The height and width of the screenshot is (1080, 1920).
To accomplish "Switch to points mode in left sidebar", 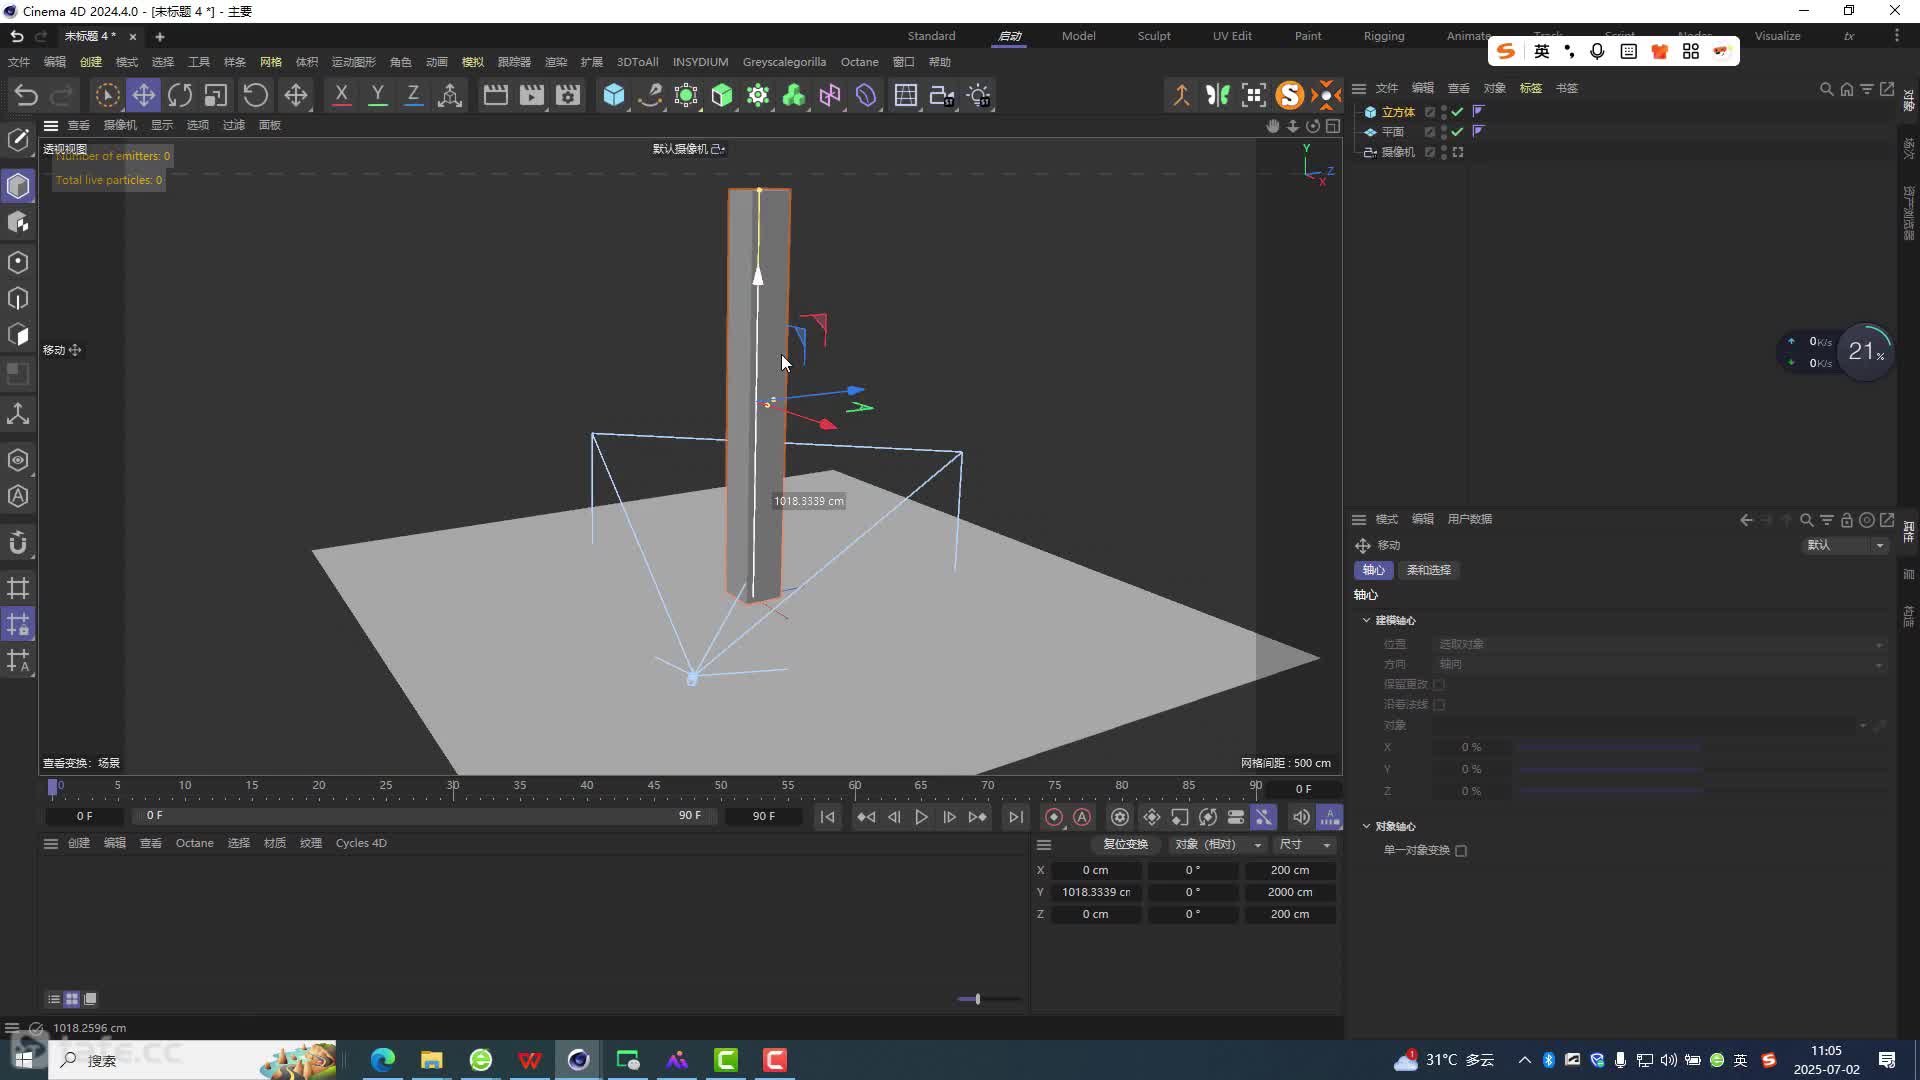I will click(x=18, y=262).
